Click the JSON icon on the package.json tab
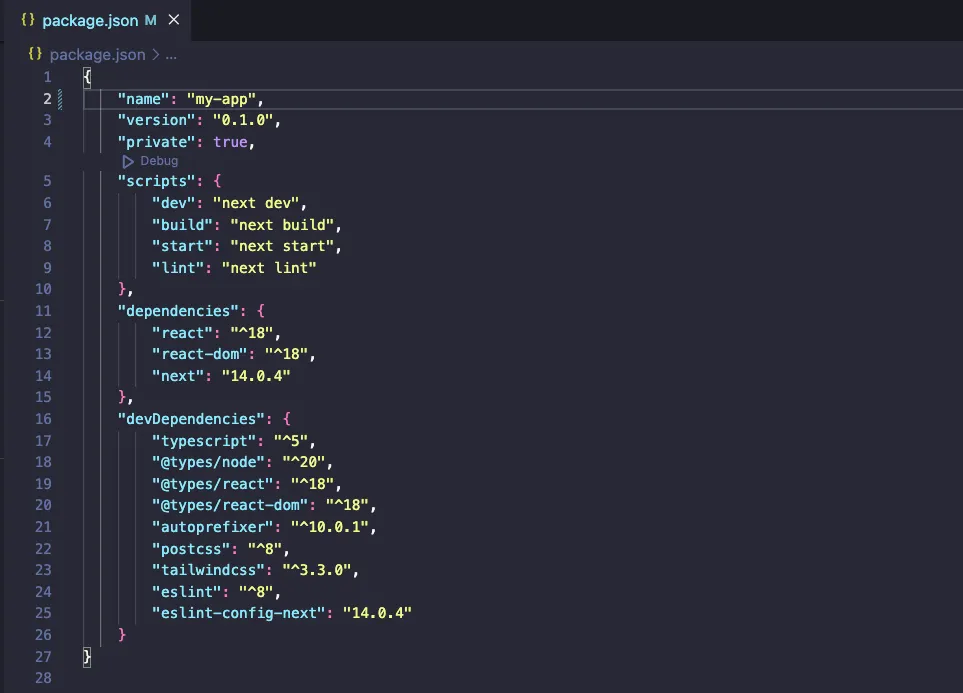This screenshot has height=693, width=963. pos(30,19)
